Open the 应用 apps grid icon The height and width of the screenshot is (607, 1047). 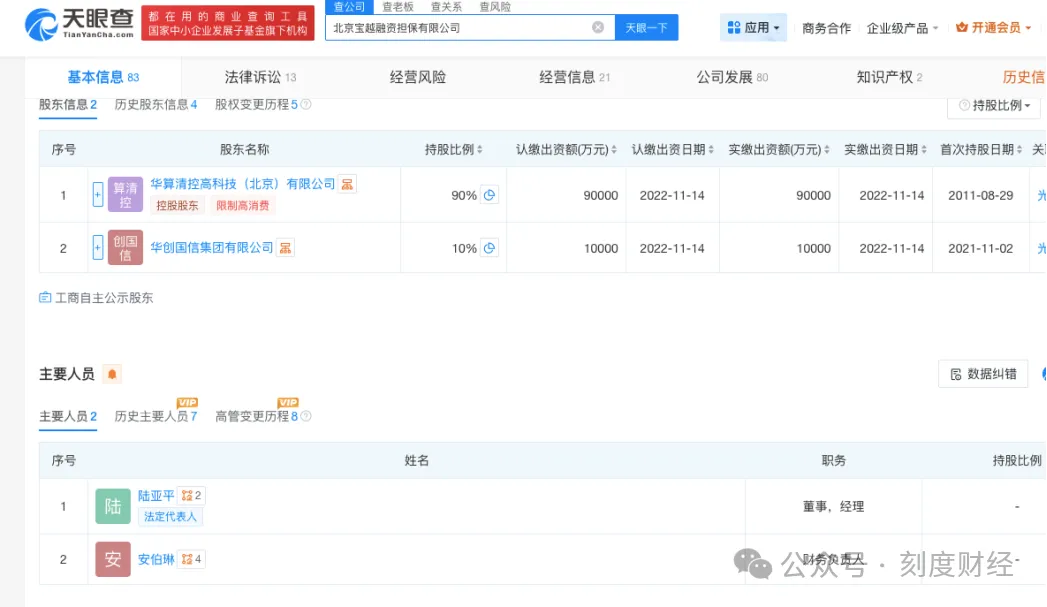(x=734, y=27)
